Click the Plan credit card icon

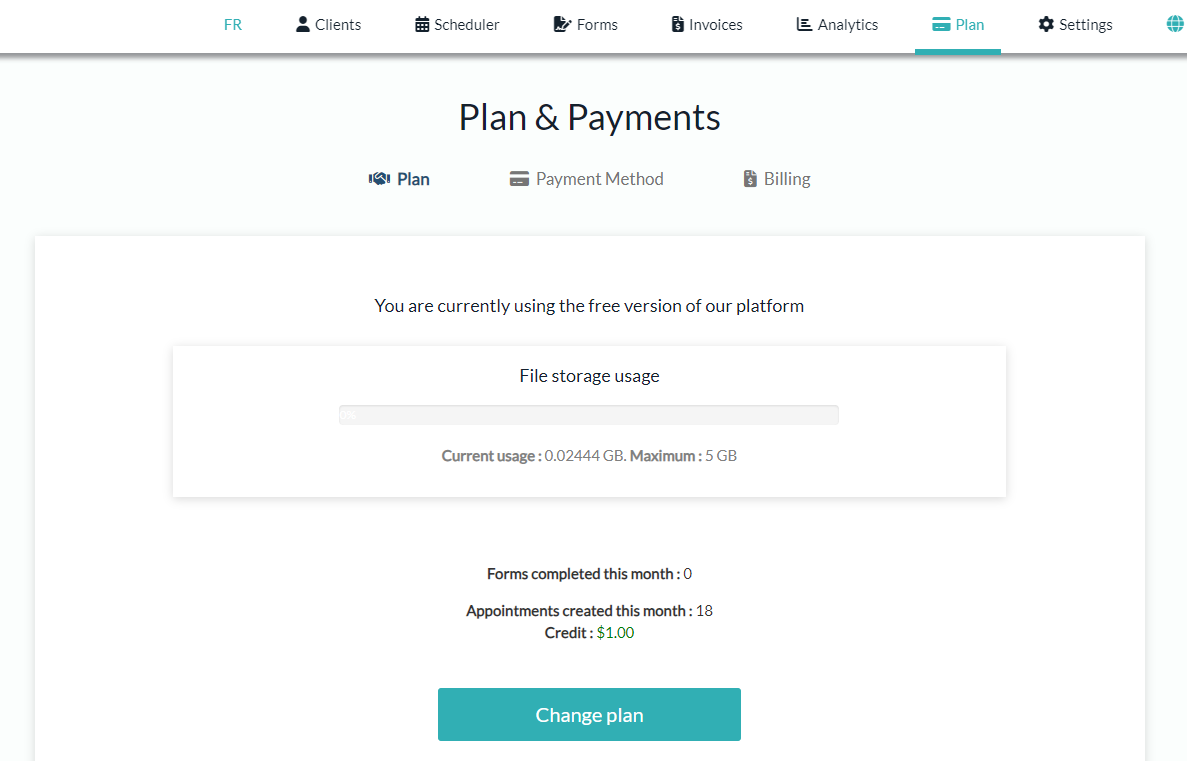coord(941,24)
